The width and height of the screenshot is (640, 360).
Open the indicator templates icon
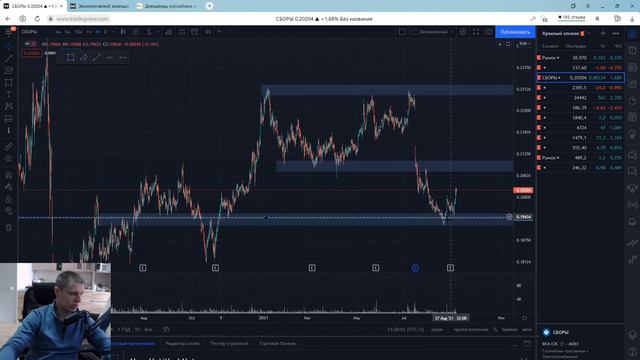coord(182,32)
